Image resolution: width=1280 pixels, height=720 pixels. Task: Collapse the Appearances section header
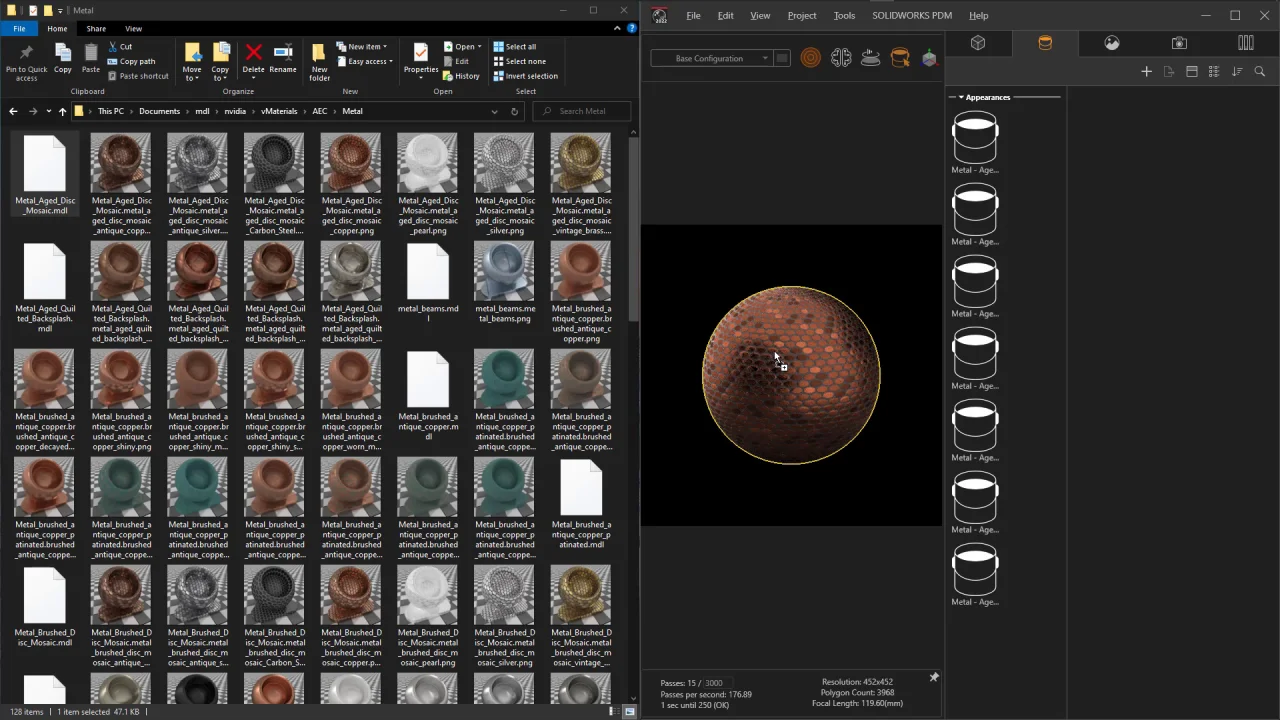(961, 97)
